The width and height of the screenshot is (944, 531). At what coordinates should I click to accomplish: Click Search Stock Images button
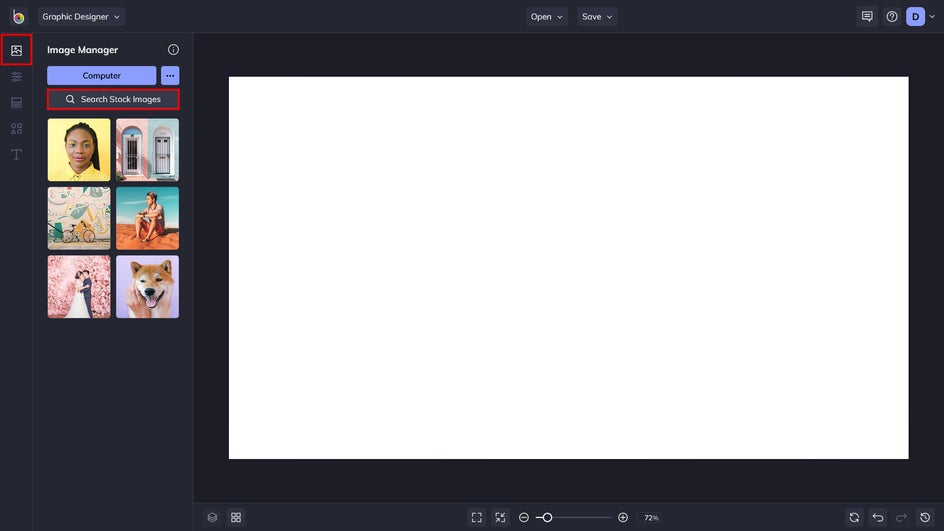point(113,99)
